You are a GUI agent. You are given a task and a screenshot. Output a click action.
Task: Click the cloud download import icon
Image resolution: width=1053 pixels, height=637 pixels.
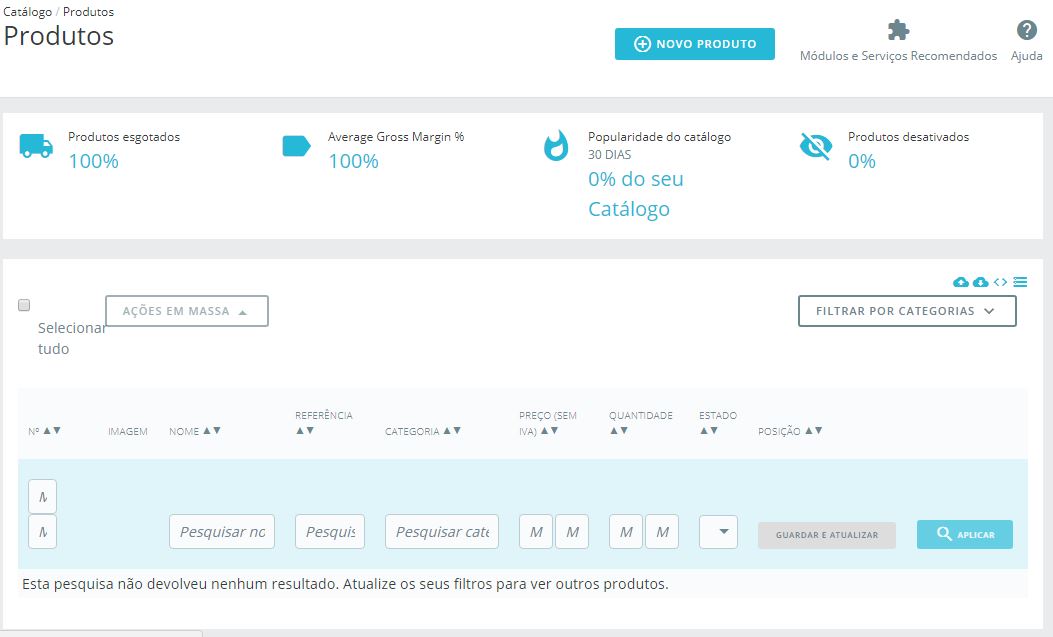(980, 282)
